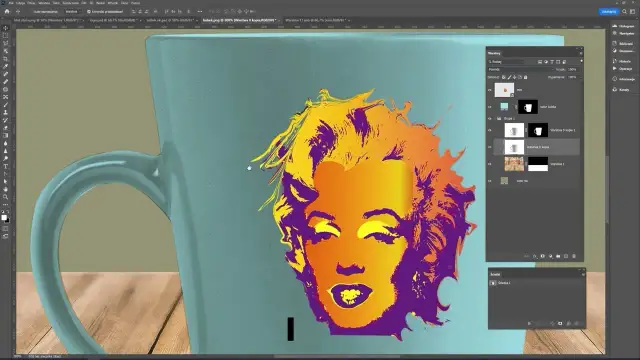Hide the Warstwa 0 kopia 2 layer
The width and height of the screenshot is (640, 360).
point(490,130)
